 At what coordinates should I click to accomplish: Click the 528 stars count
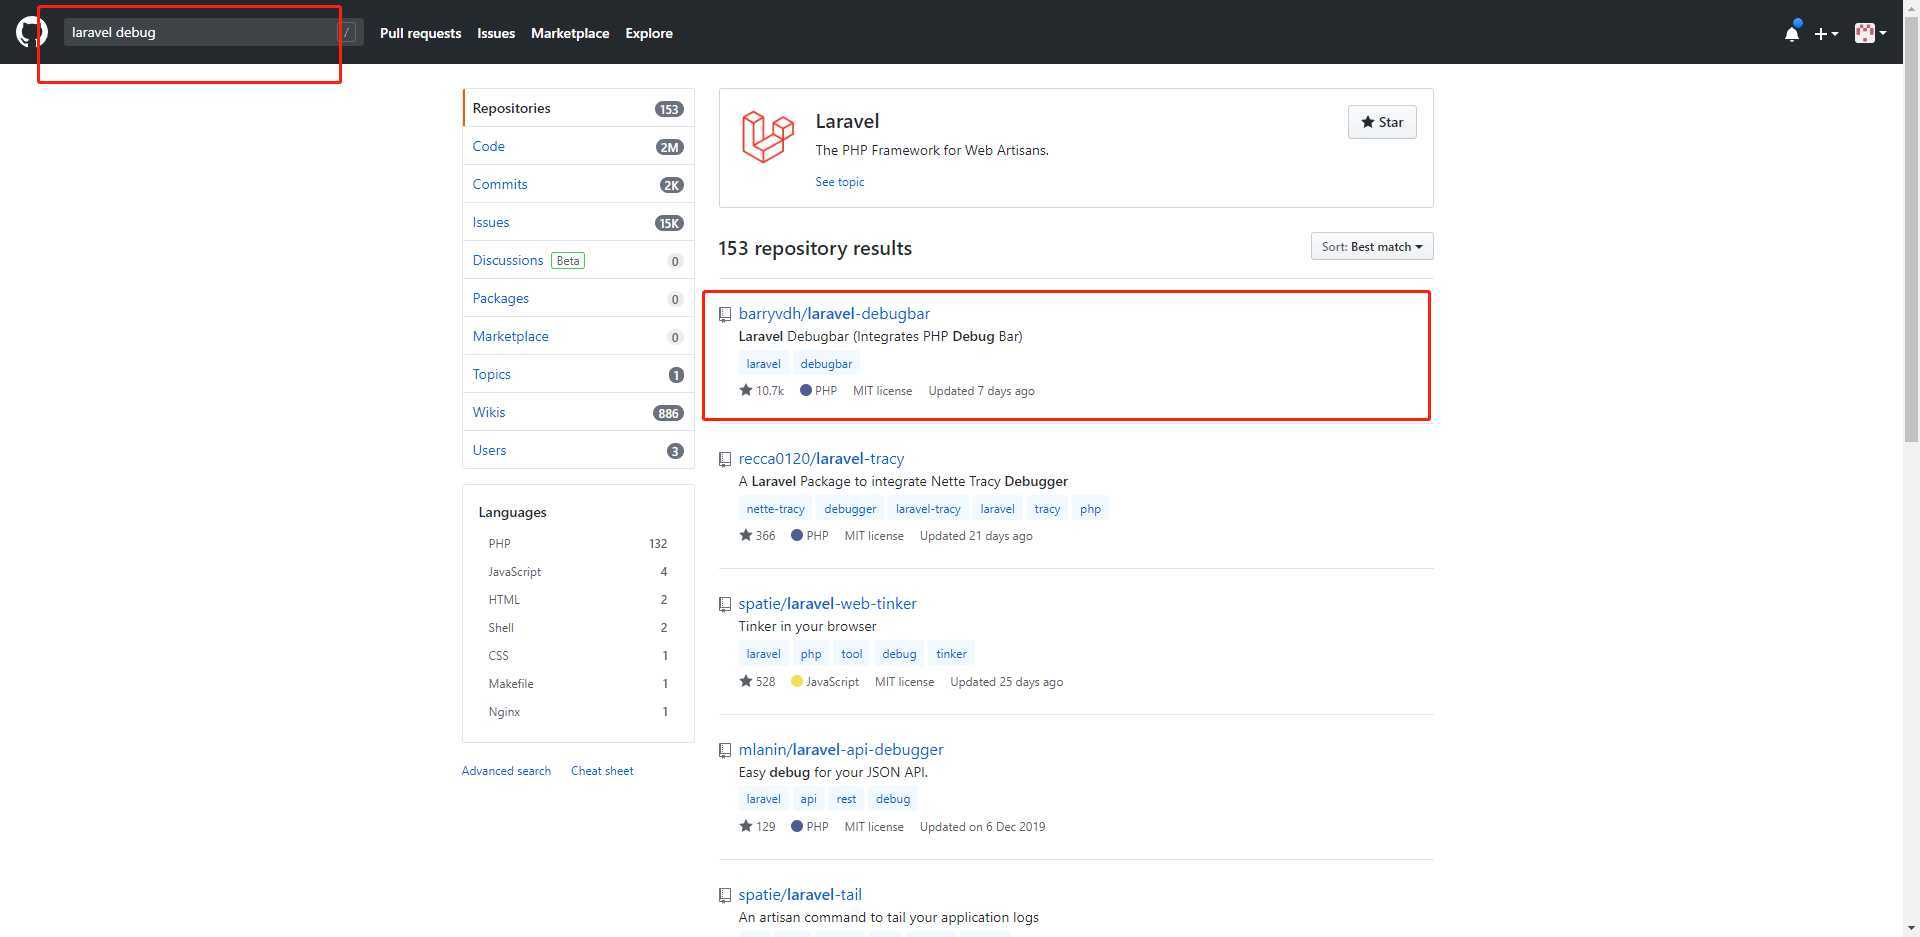pos(758,682)
